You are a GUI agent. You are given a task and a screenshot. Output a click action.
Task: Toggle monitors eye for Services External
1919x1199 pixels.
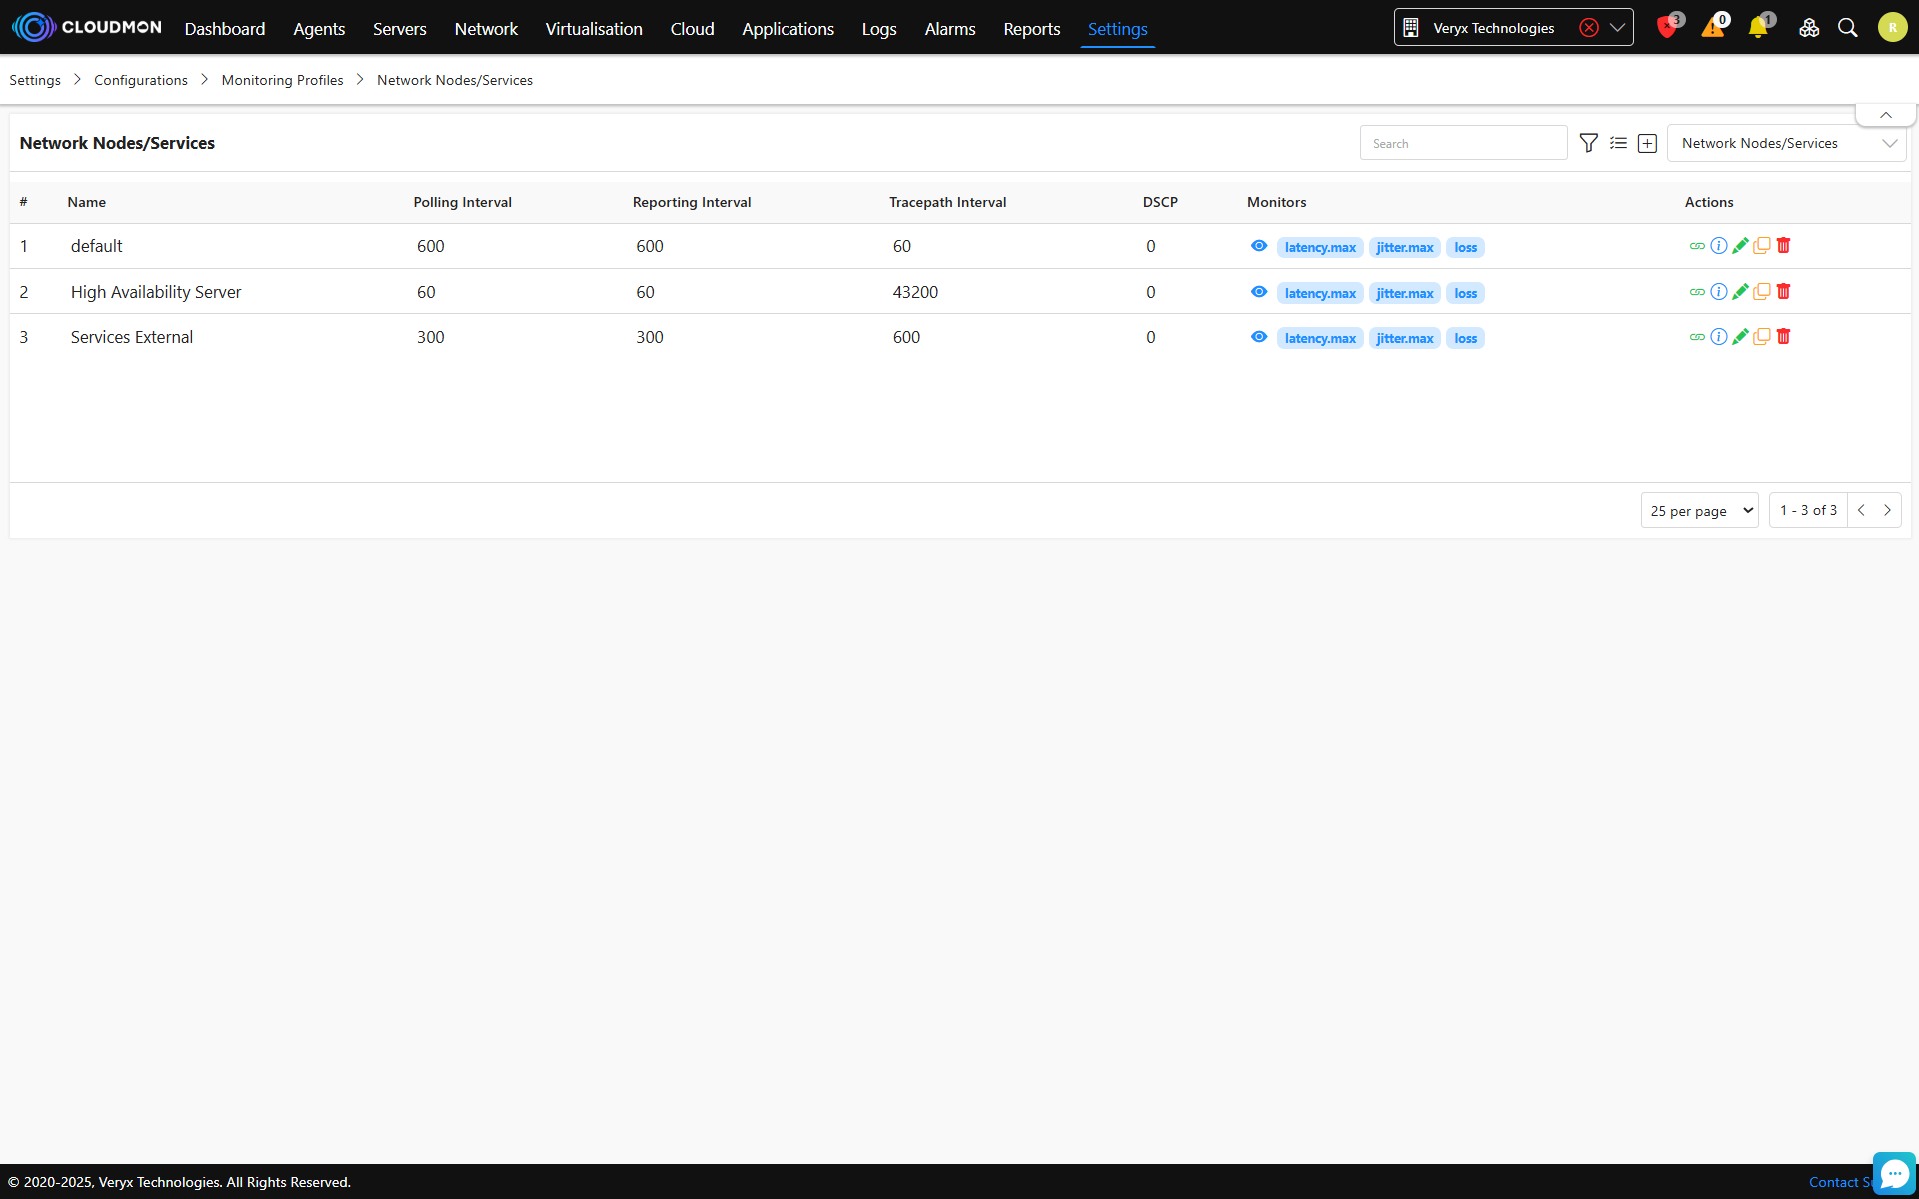click(1259, 337)
